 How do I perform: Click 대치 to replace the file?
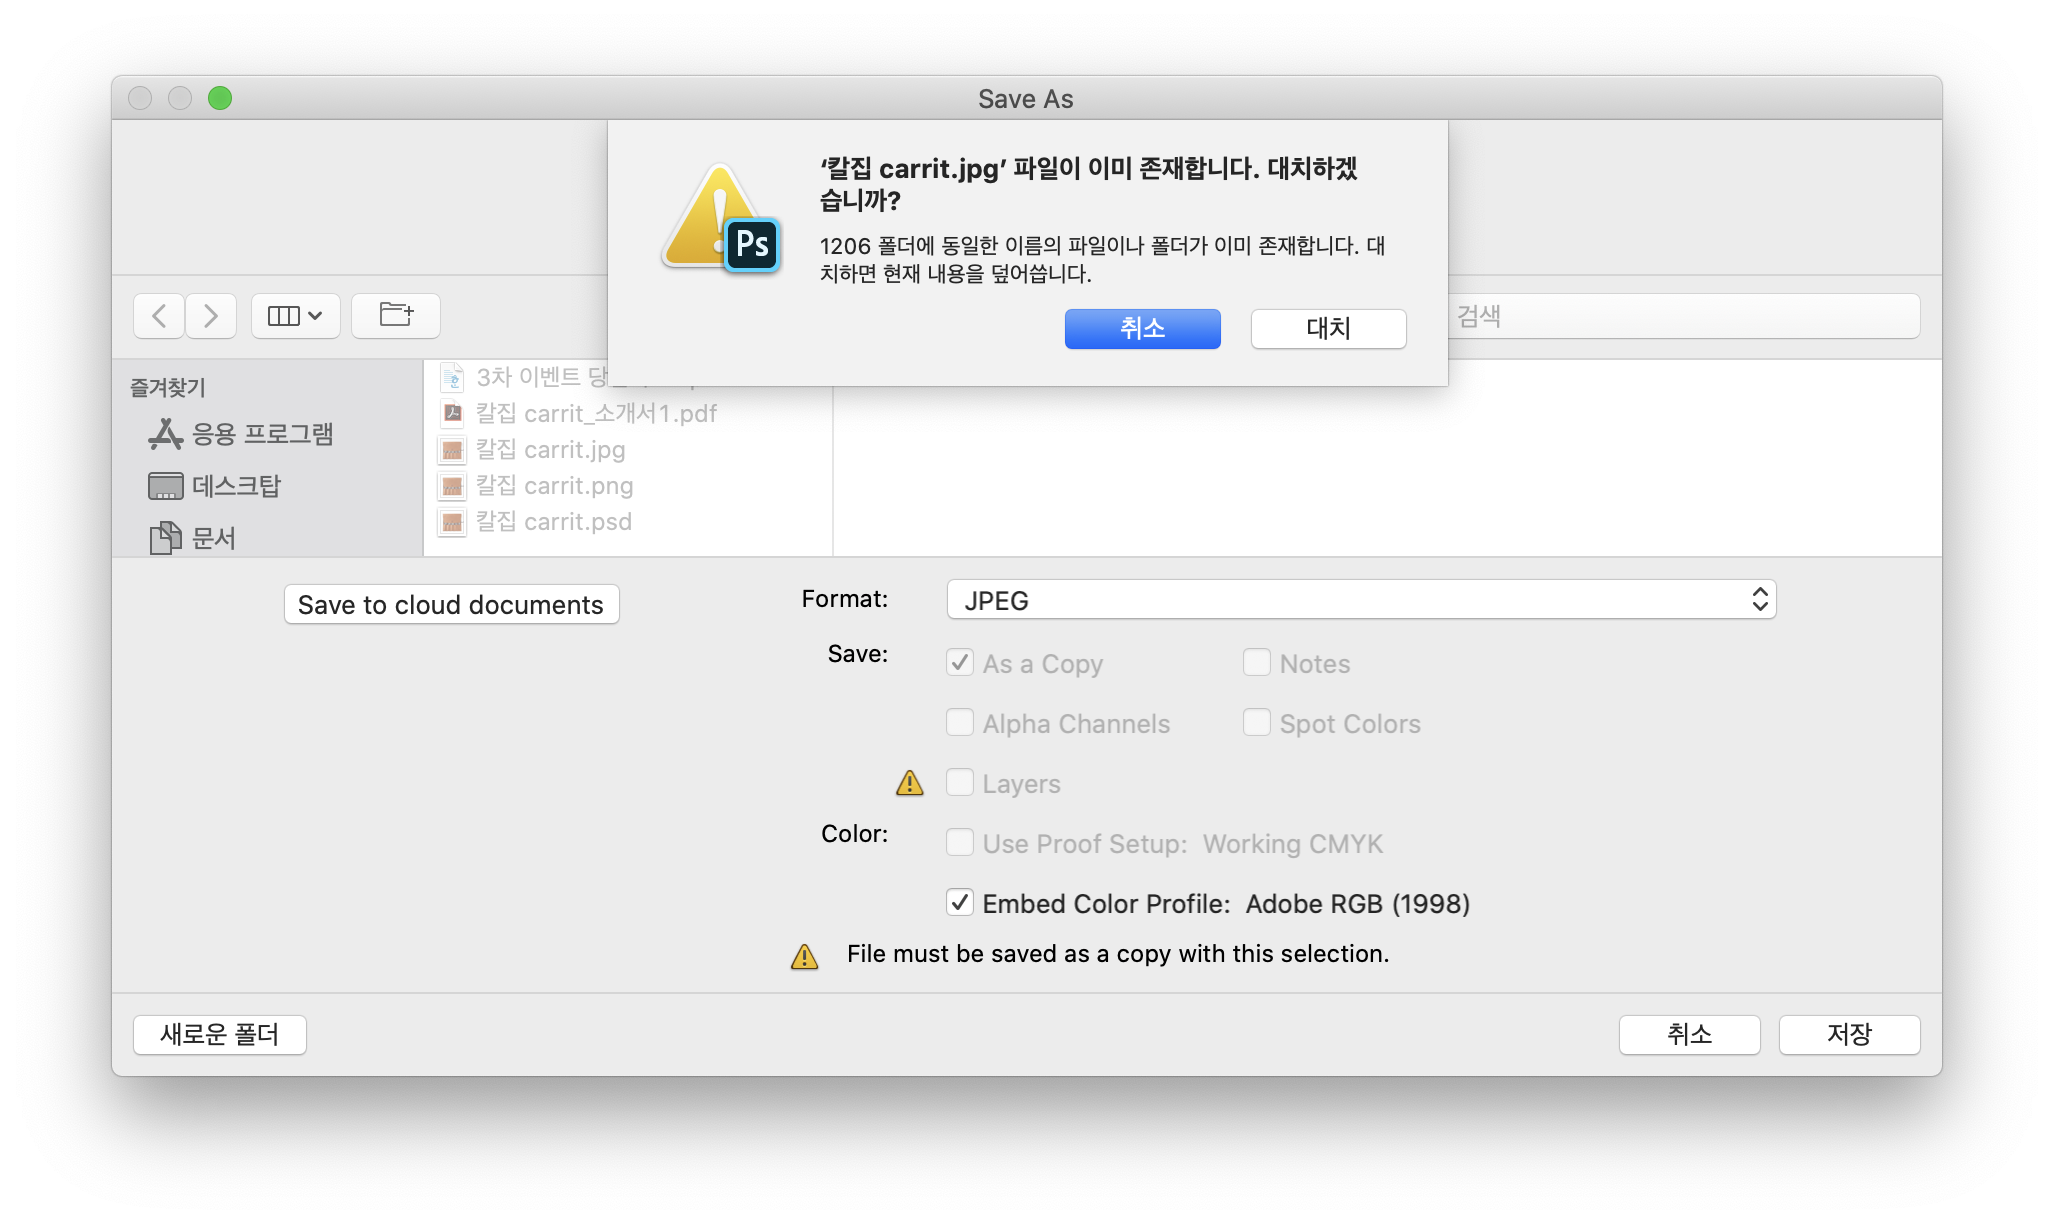click(x=1328, y=329)
